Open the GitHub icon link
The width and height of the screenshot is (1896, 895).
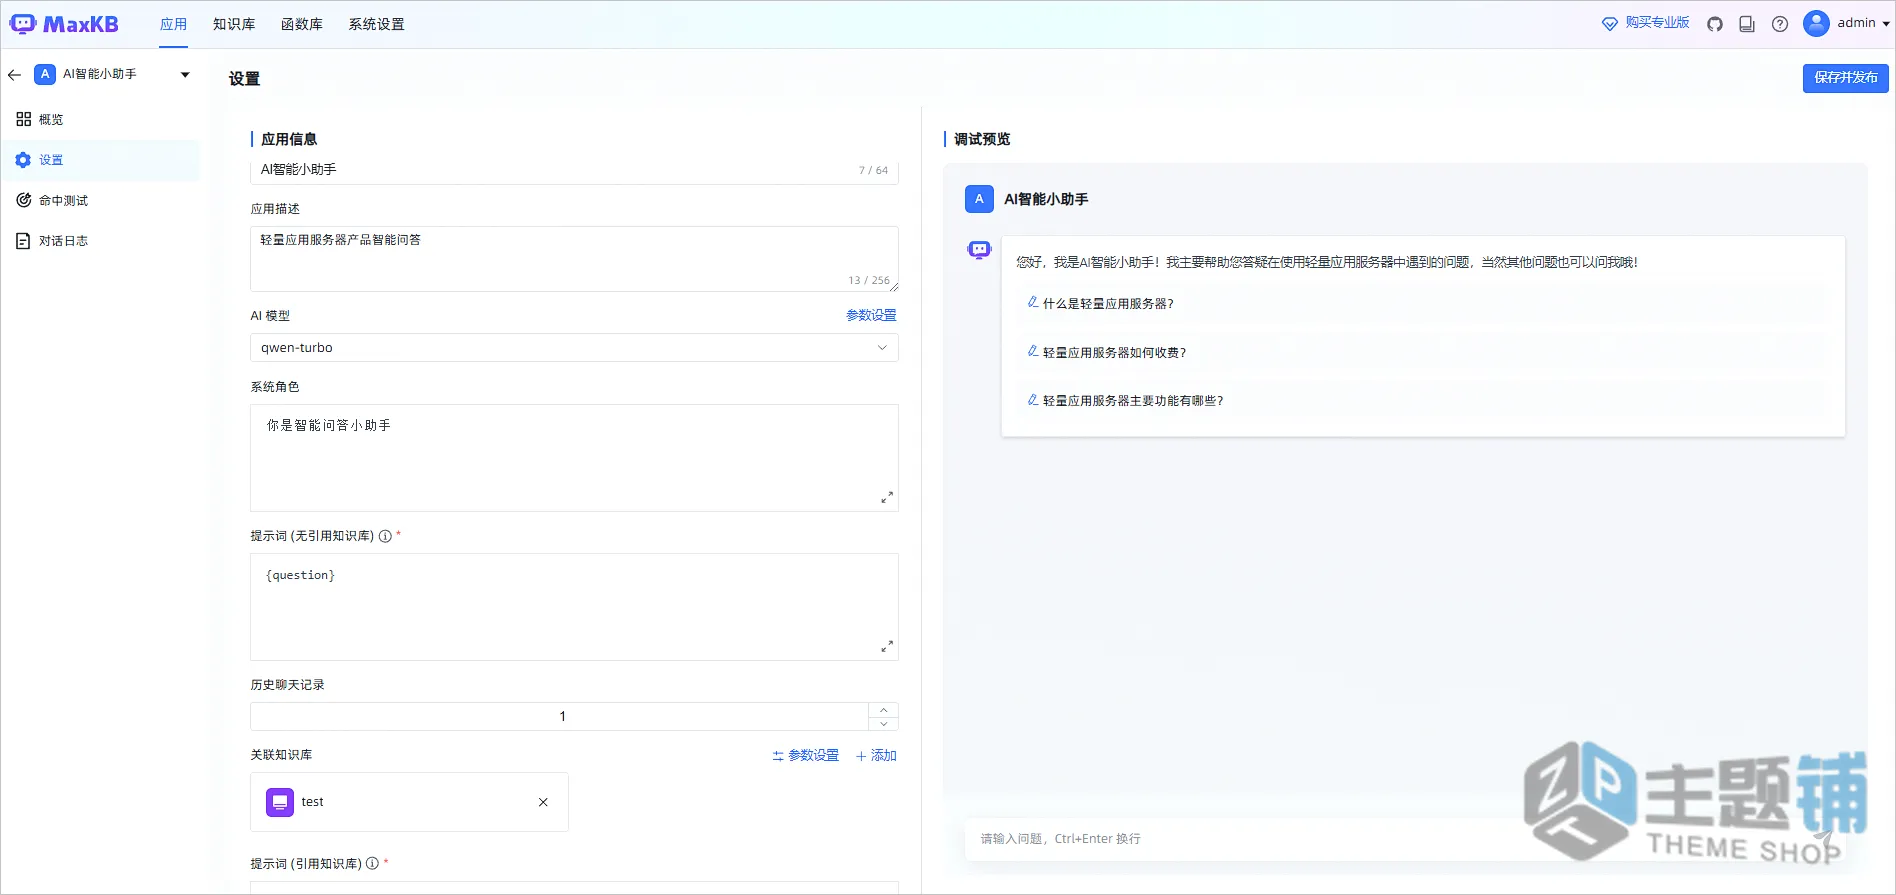coord(1715,24)
